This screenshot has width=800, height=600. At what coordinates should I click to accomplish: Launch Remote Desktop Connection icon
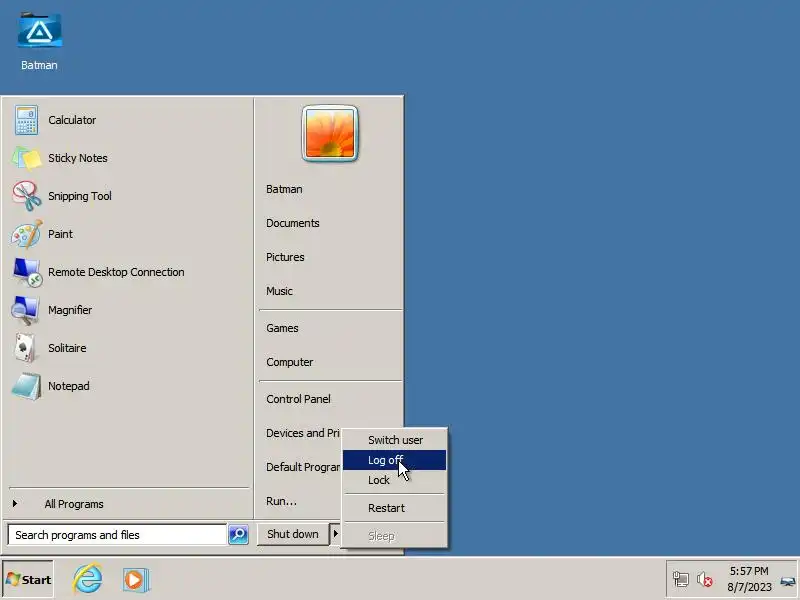point(26,272)
